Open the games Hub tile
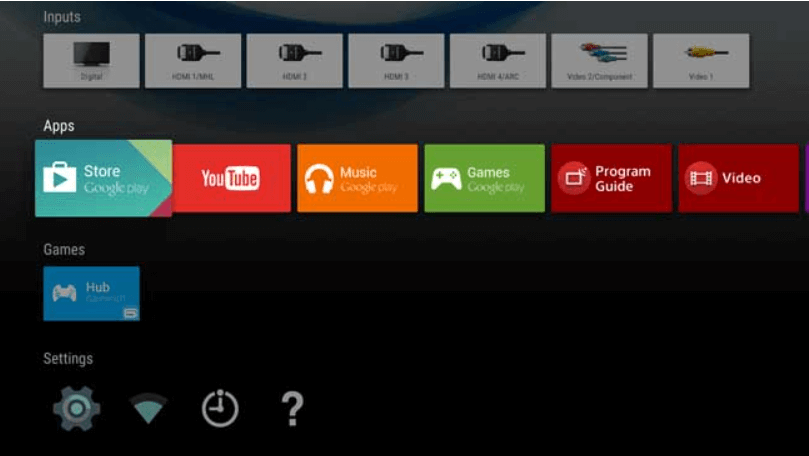Viewport: 809px width, 456px height. [91, 294]
